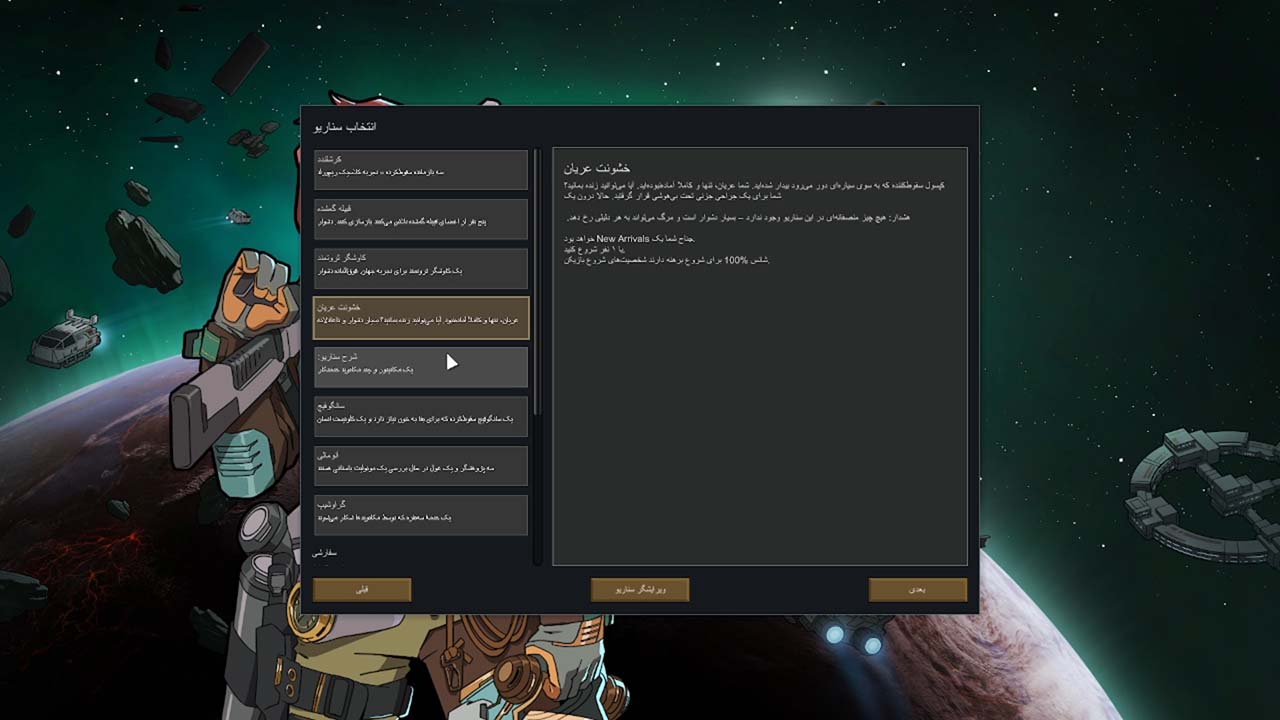Select the سانگوفیج (Sanguophage) scenario

[x=420, y=416]
